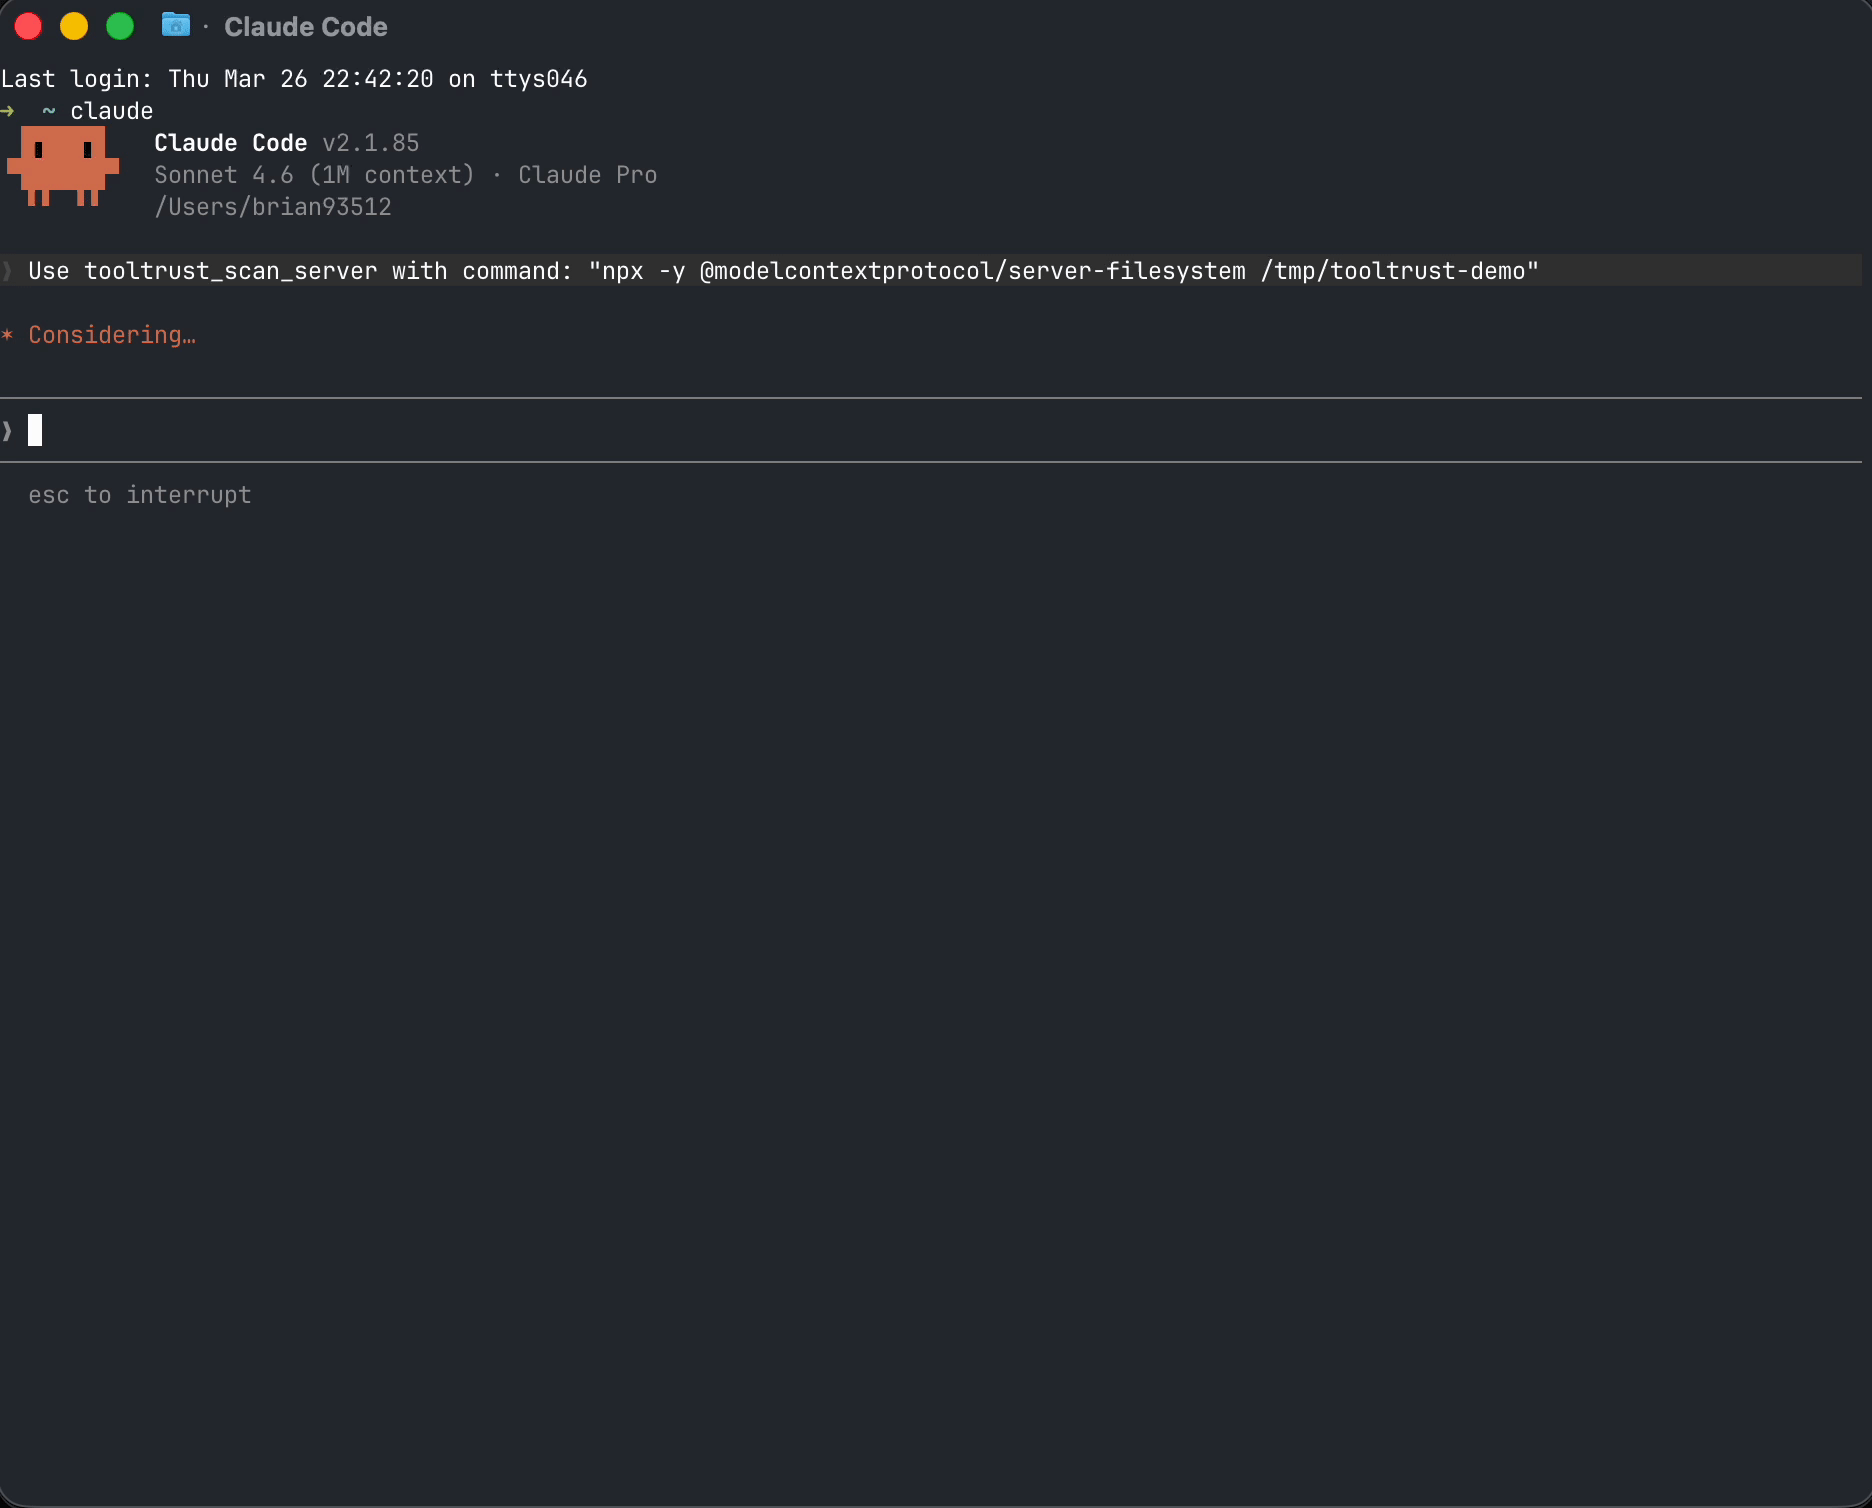Click the chevron beside the input cursor

pyautogui.click(x=6, y=430)
